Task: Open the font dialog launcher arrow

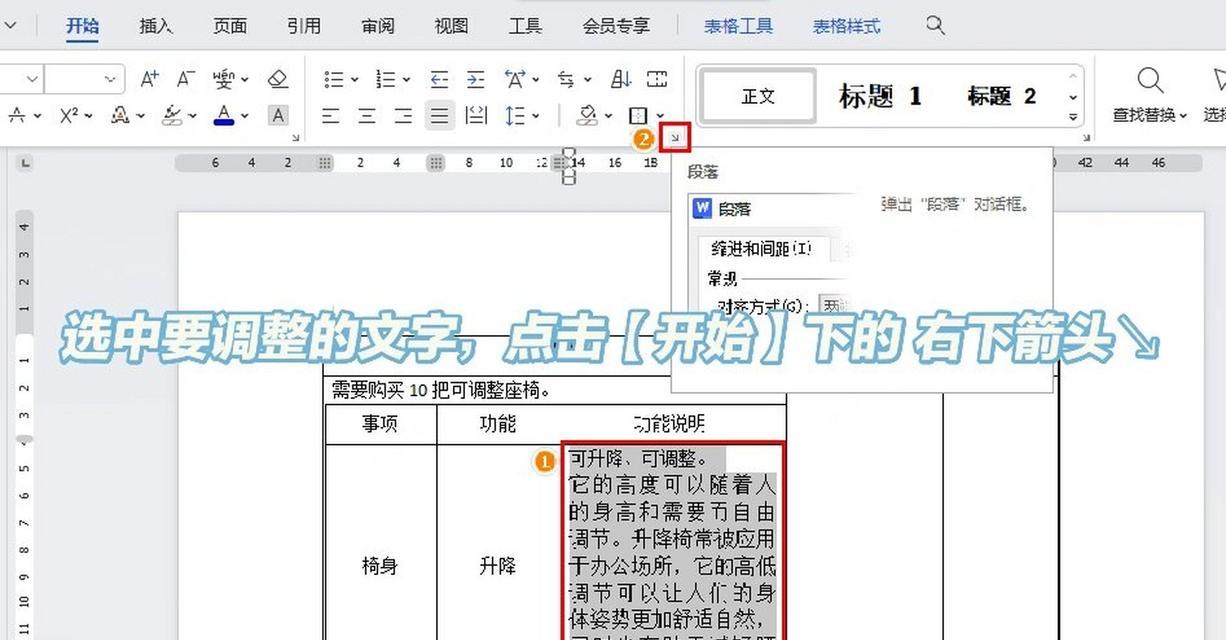Action: (x=295, y=138)
